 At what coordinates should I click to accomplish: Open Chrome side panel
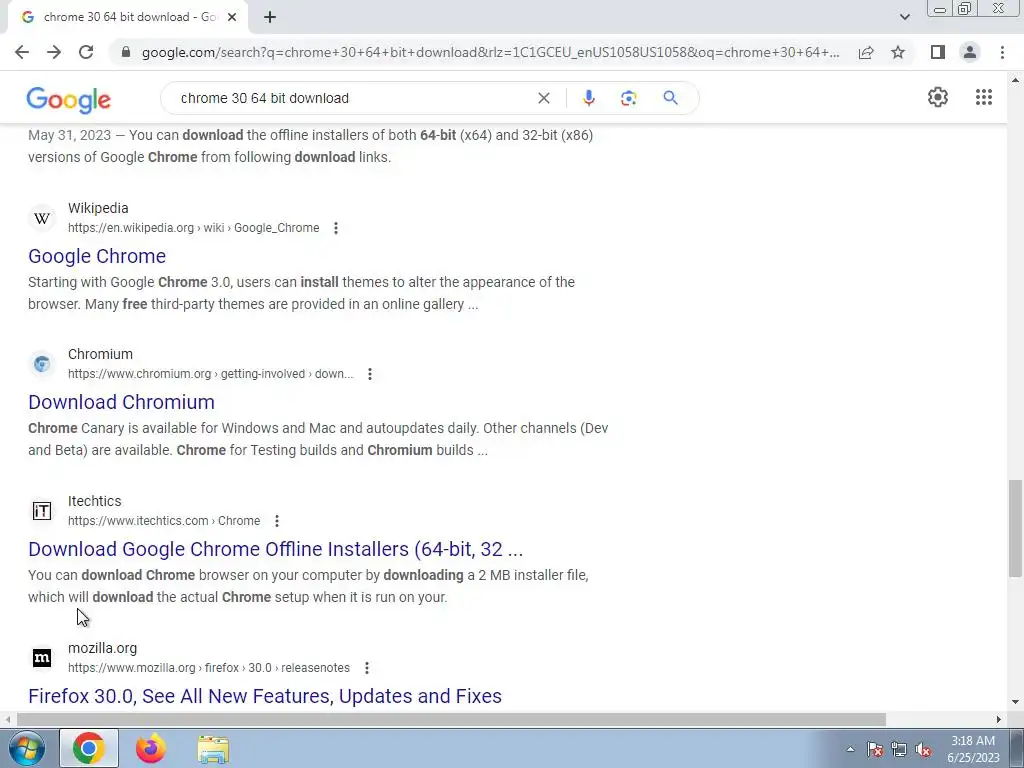(x=938, y=52)
